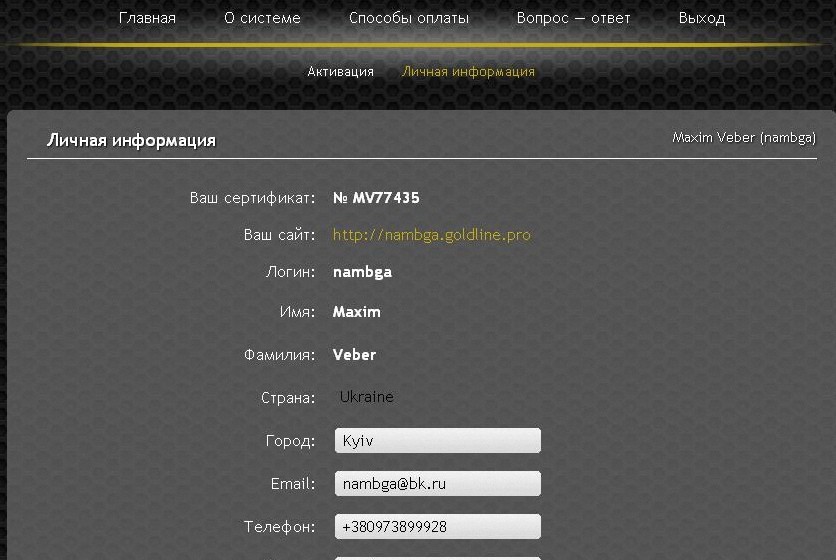Click the Имя label
Screen dimensions: 836x560
click(298, 311)
